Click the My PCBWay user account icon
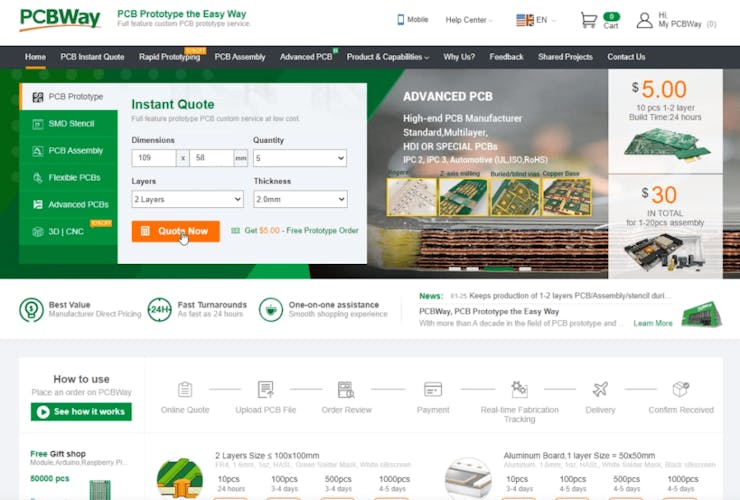740x500 pixels. tap(644, 20)
